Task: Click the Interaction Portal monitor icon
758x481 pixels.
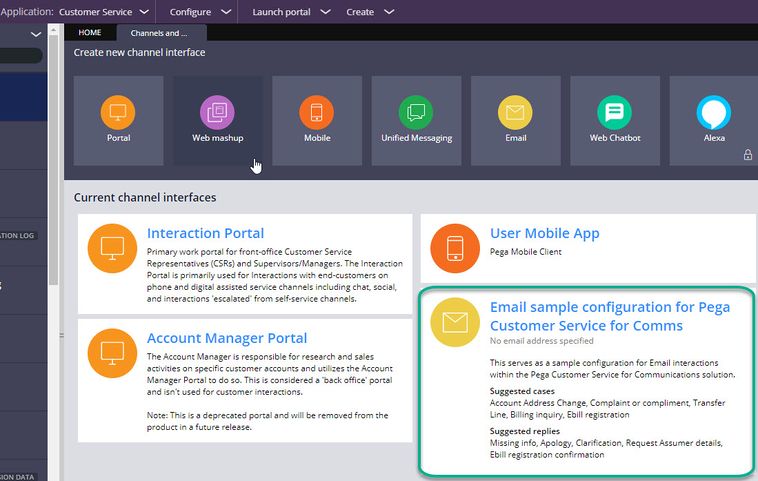Action: 112,248
